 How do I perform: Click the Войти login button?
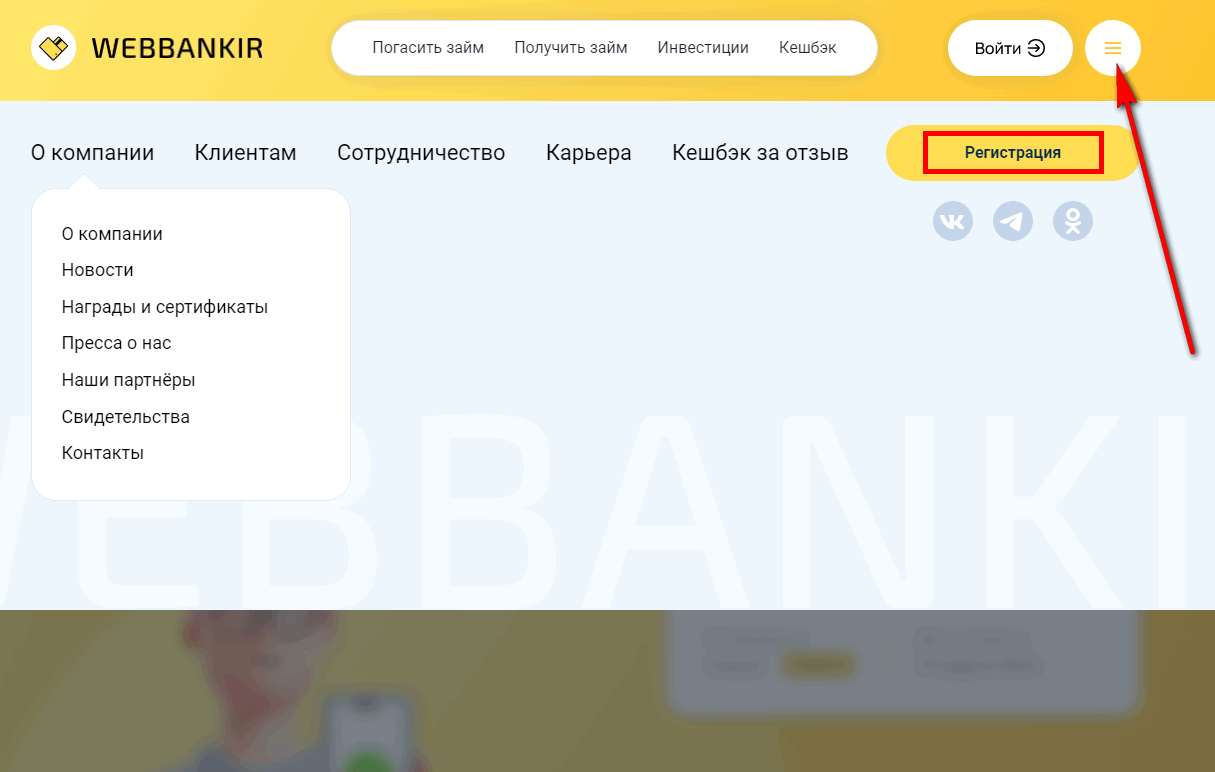(1010, 48)
